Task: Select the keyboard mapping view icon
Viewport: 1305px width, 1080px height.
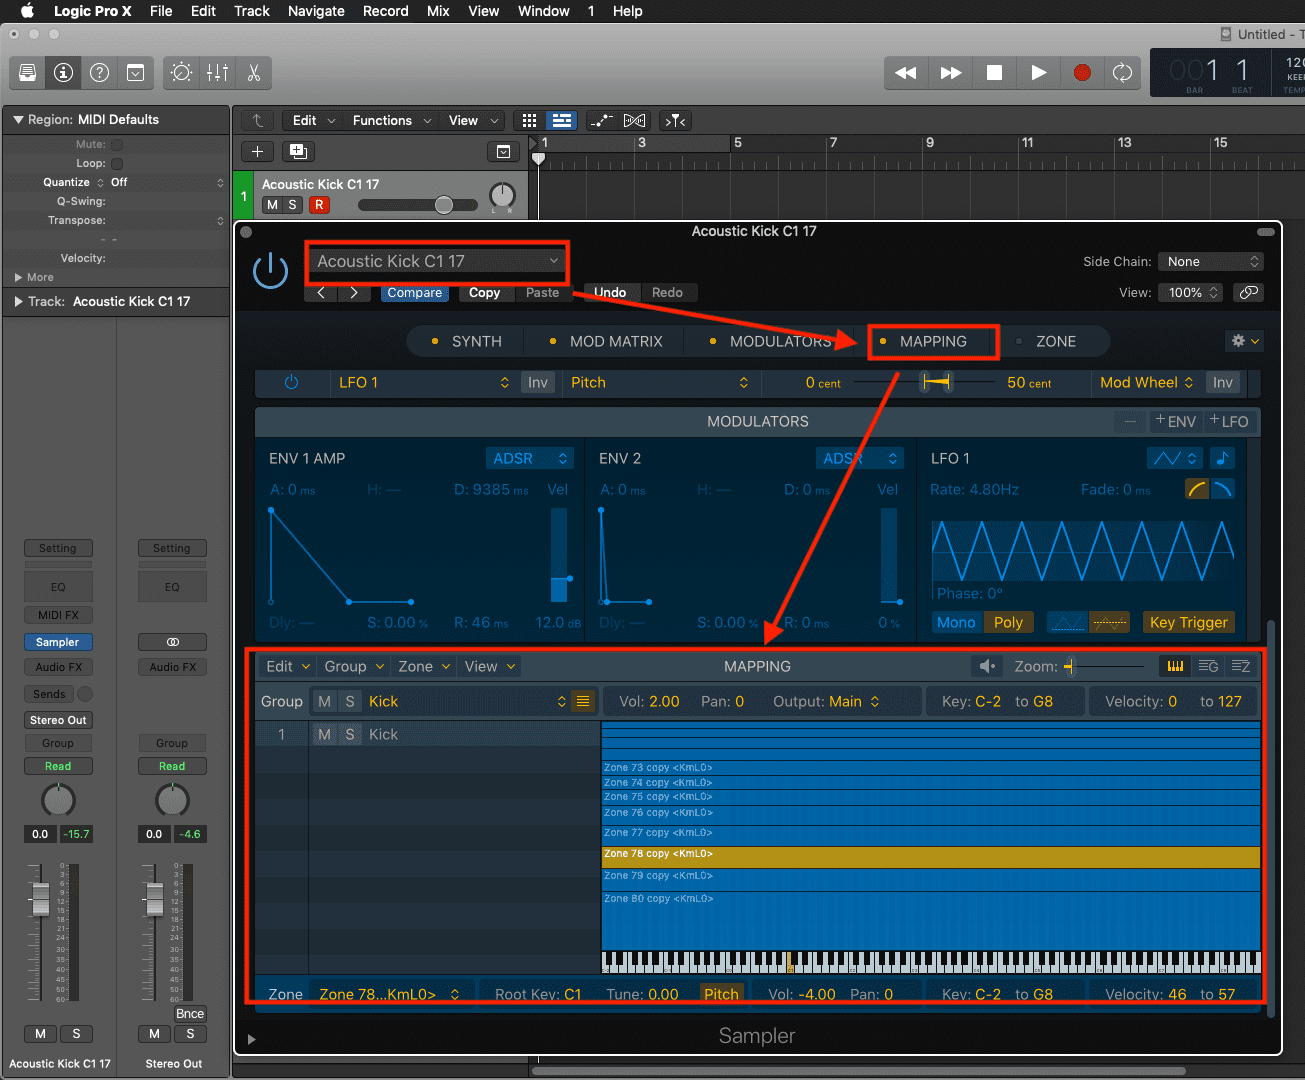Action: (1175, 666)
